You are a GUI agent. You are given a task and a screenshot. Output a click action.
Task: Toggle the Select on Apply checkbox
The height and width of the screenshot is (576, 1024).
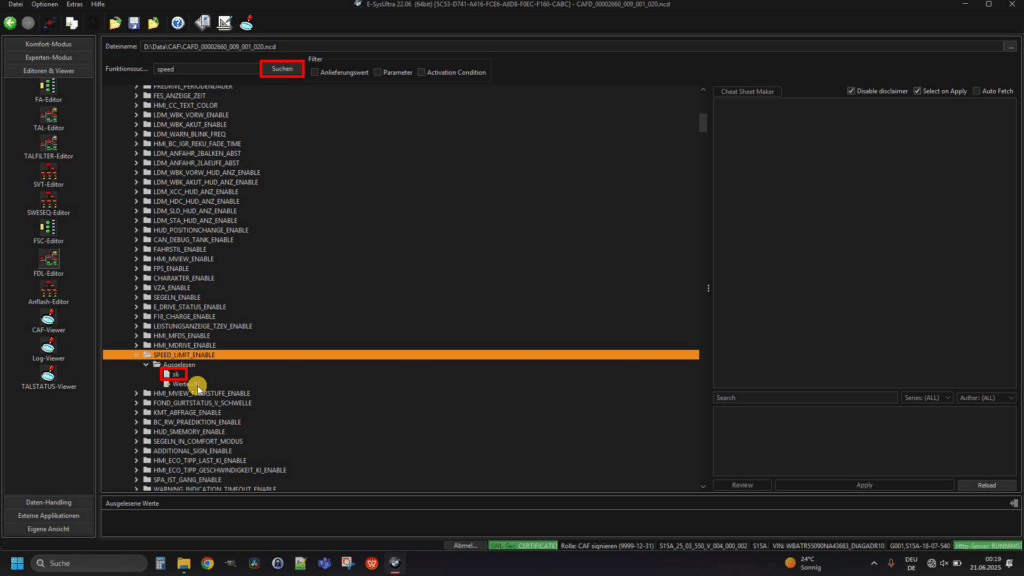(x=917, y=91)
